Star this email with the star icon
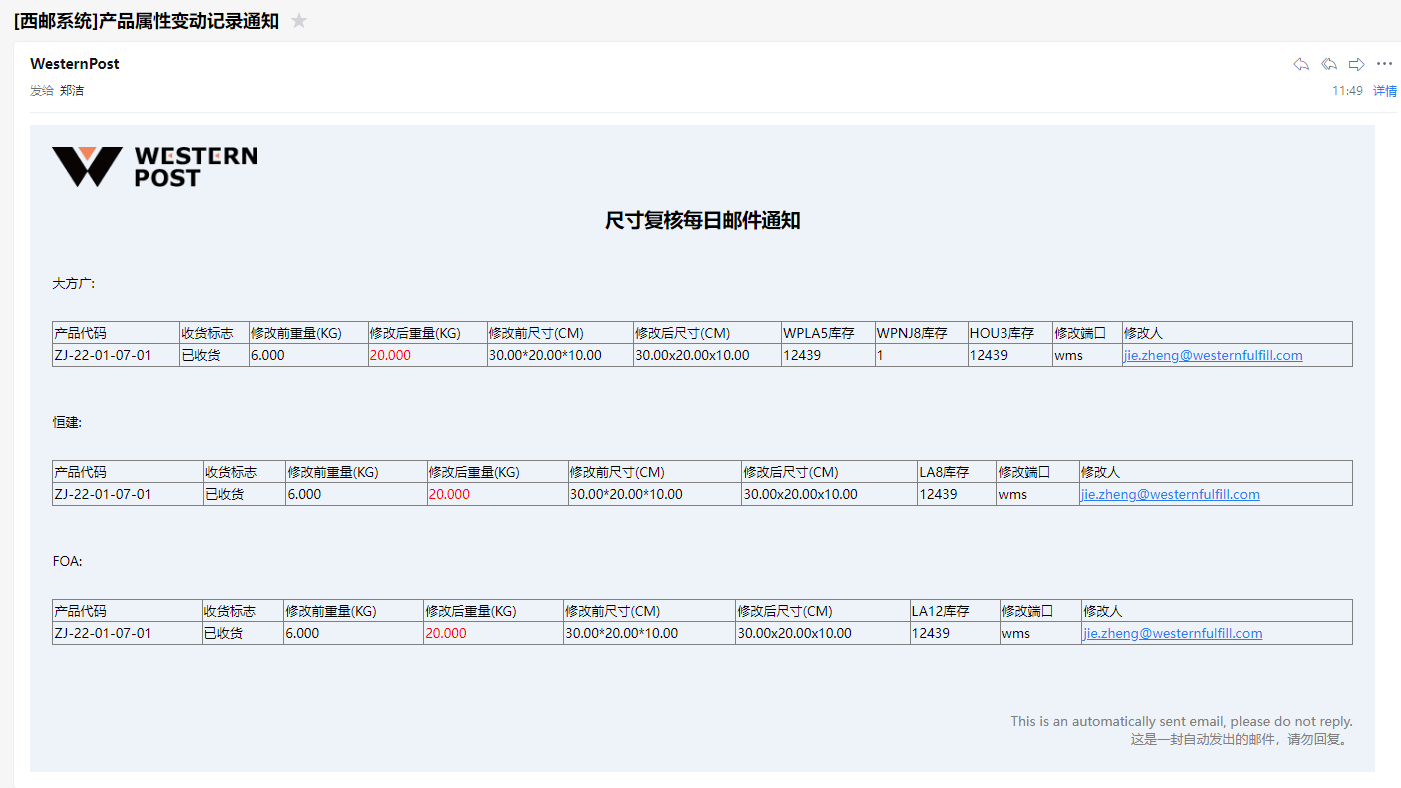Image resolution: width=1401 pixels, height=788 pixels. [299, 21]
